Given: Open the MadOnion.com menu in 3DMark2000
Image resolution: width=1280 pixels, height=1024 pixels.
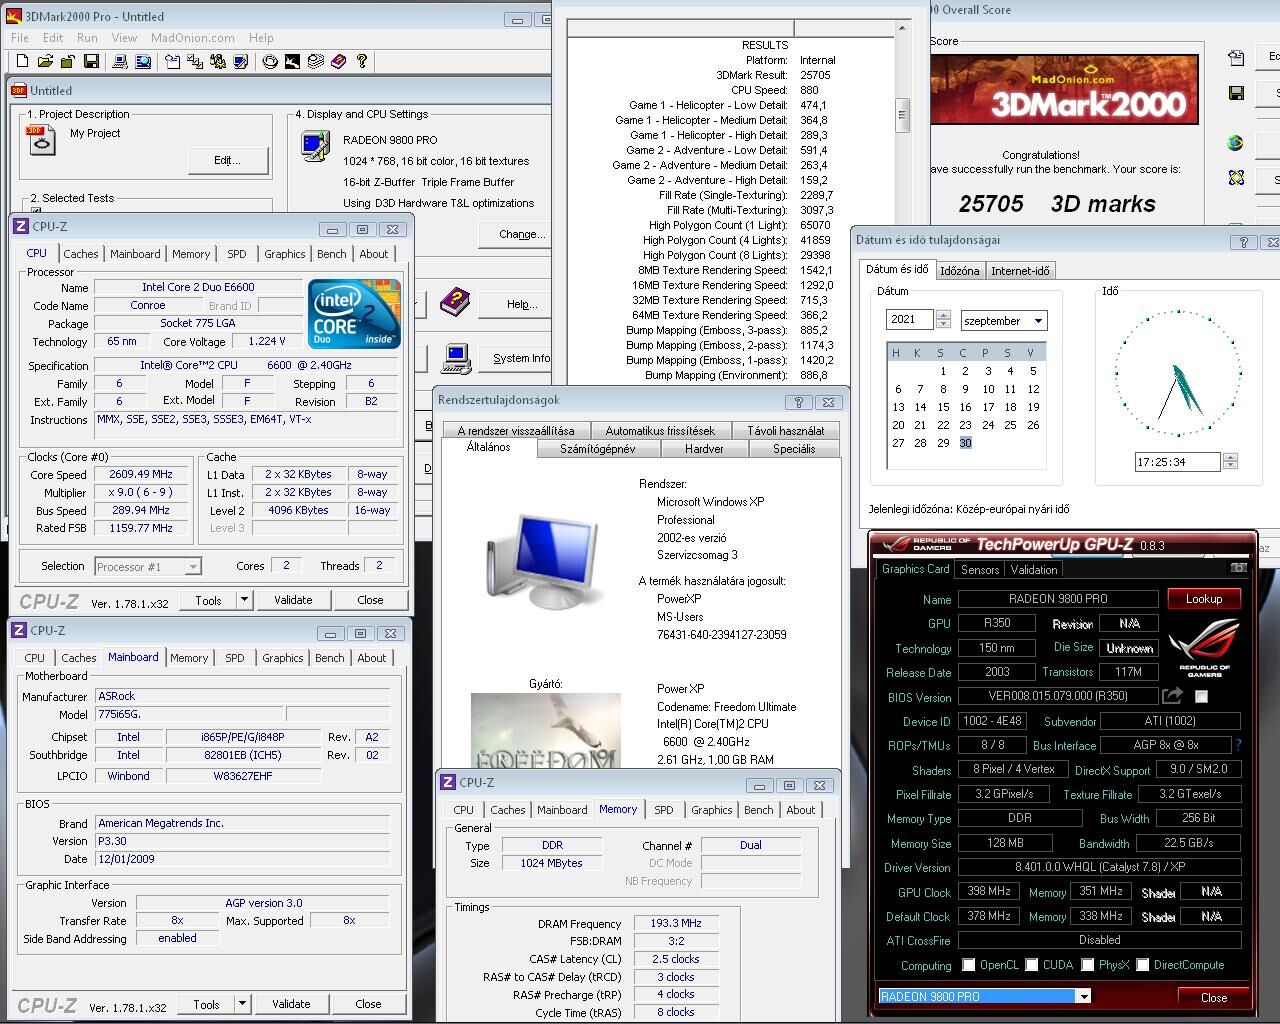Looking at the screenshot, I should click(x=193, y=38).
